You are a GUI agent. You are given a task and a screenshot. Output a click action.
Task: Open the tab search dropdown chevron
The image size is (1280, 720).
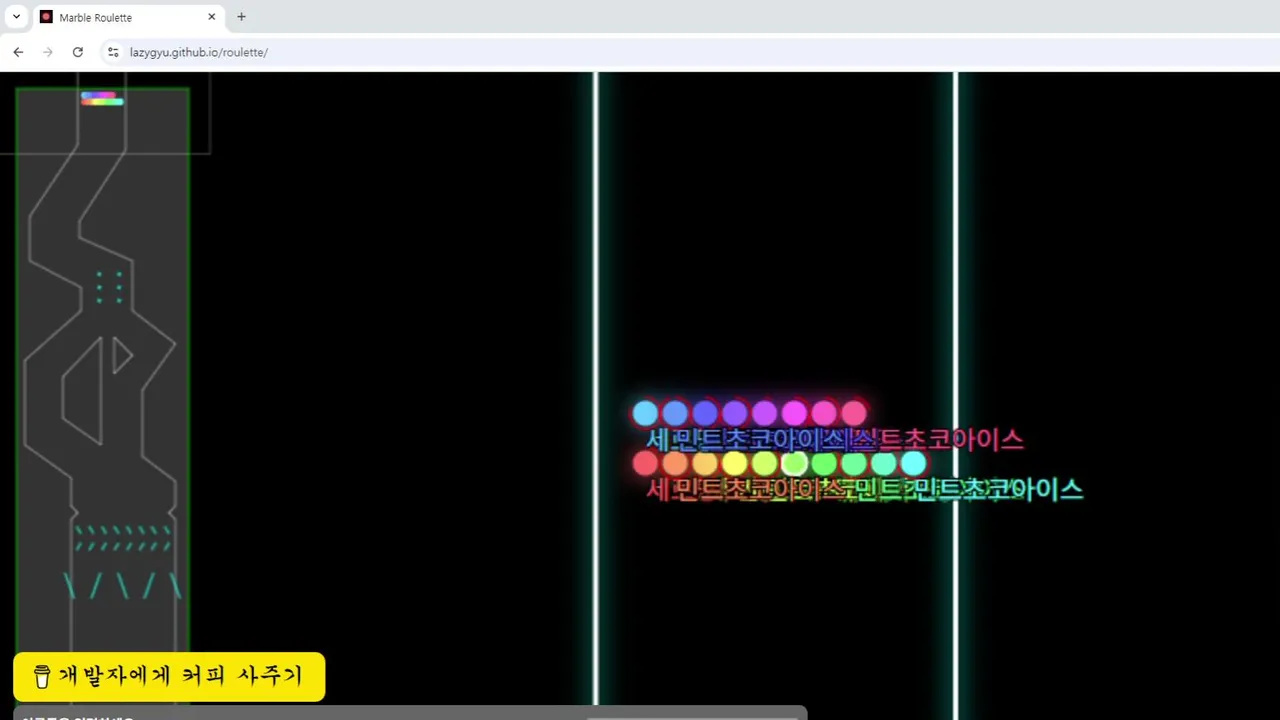[x=16, y=17]
